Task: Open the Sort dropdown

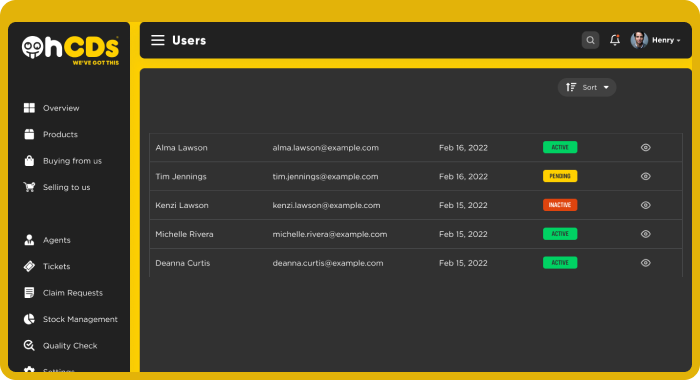Action: pos(587,88)
